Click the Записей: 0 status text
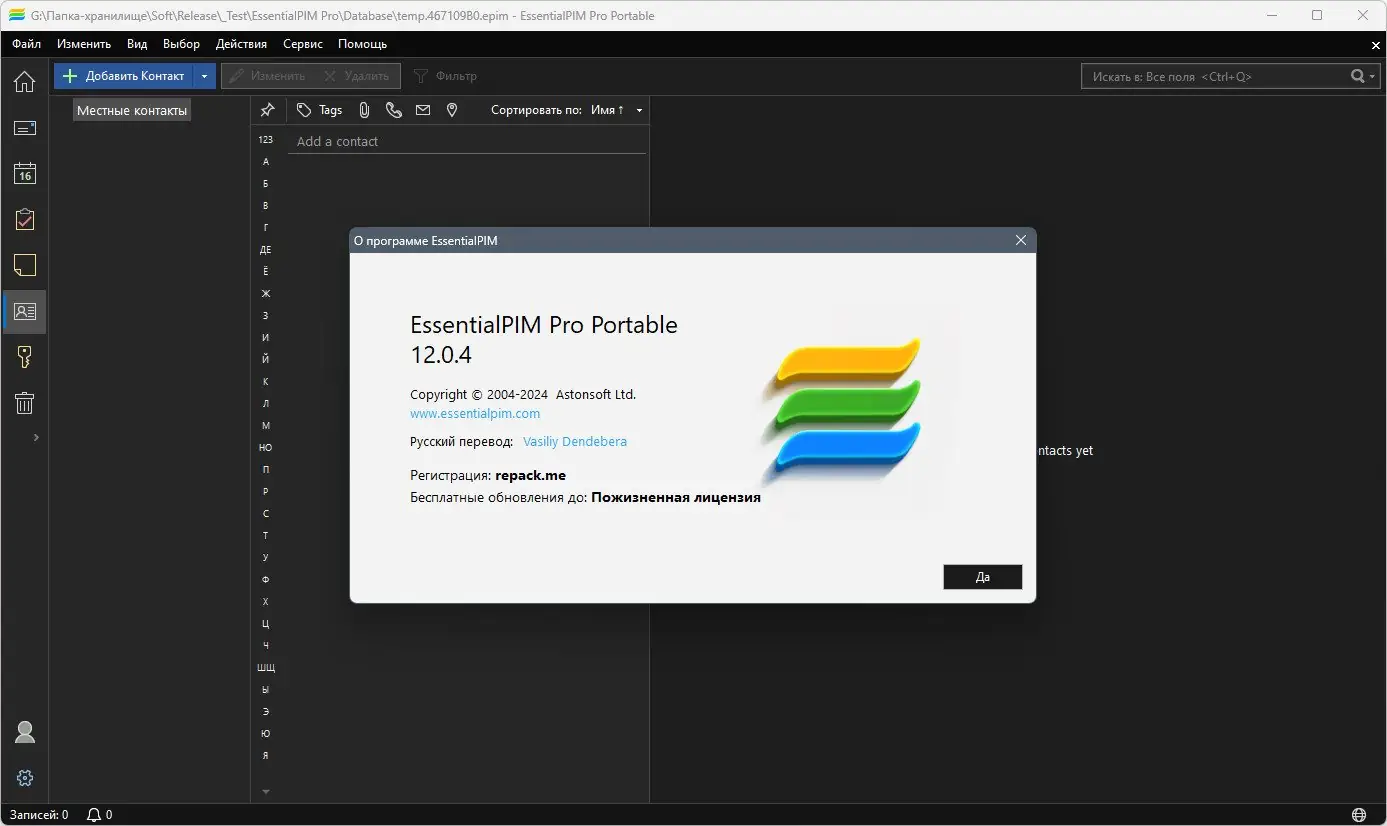 (39, 815)
